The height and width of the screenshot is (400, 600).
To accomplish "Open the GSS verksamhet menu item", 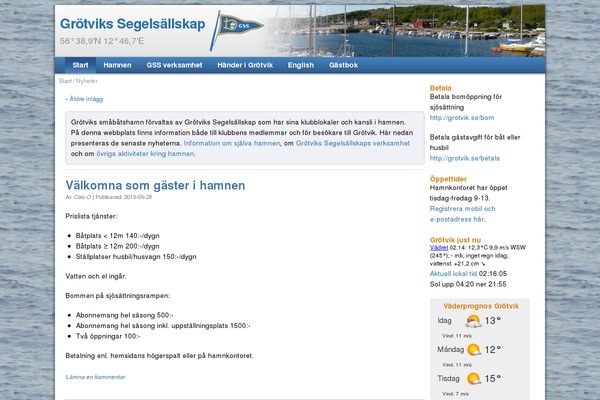I will [x=174, y=65].
